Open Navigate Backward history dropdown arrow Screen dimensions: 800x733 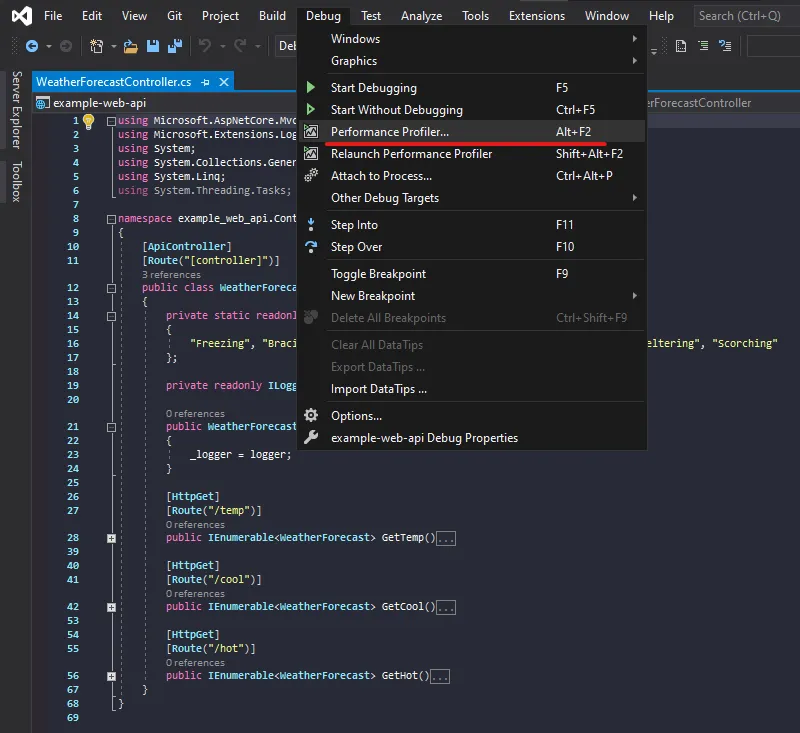click(49, 46)
